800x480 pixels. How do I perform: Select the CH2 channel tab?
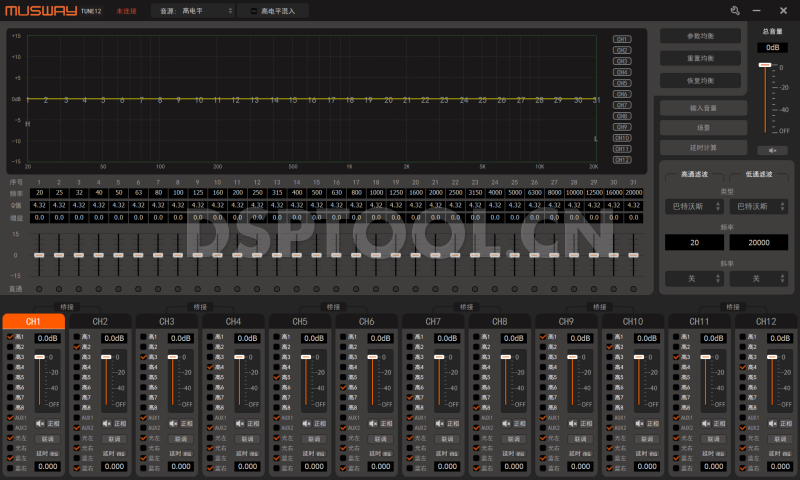click(x=100, y=322)
